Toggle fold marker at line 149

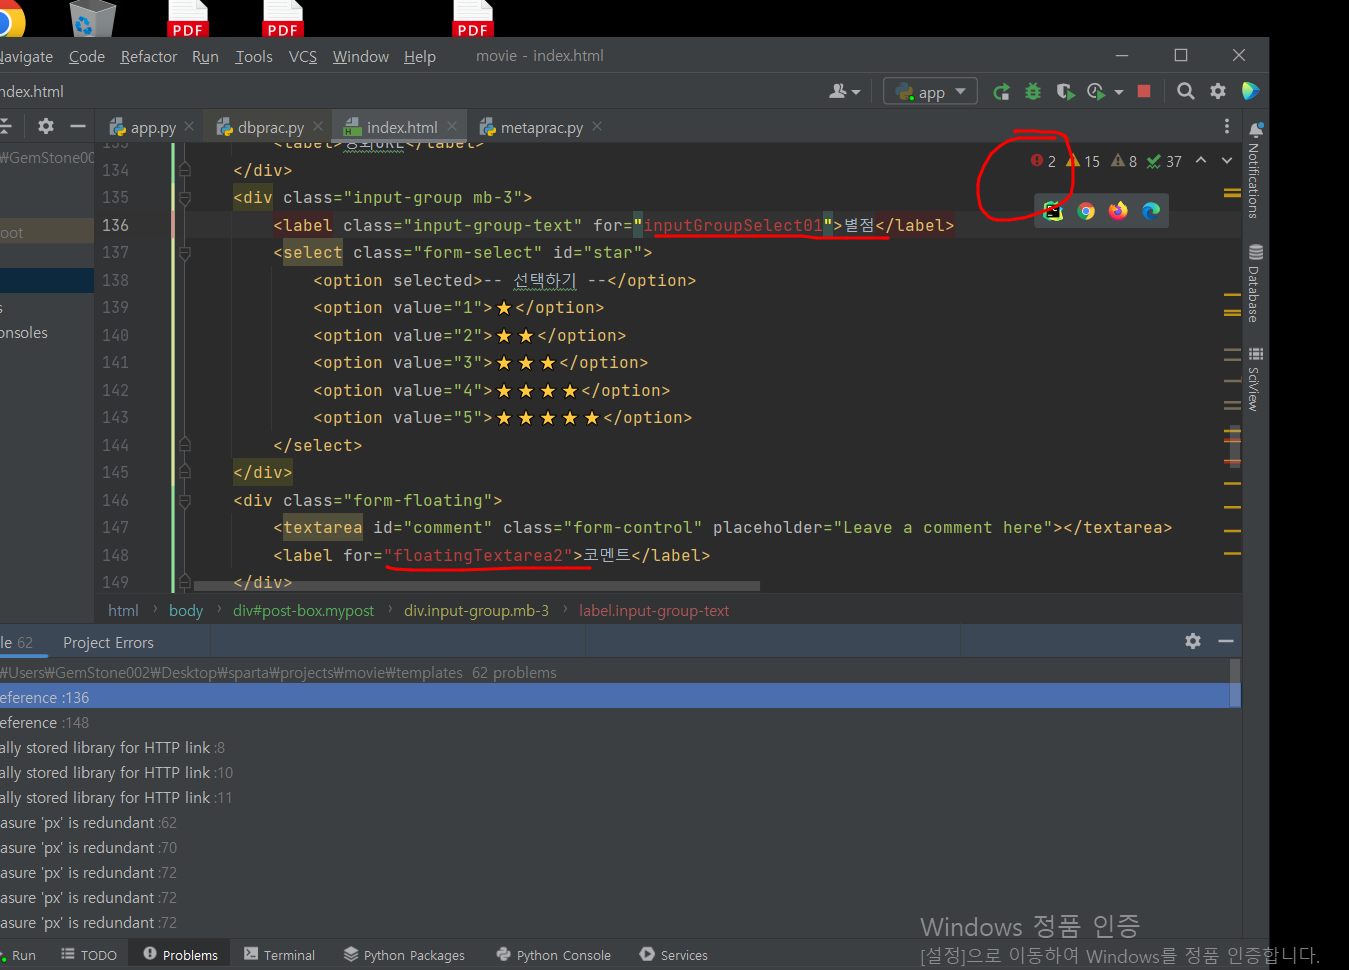[185, 581]
